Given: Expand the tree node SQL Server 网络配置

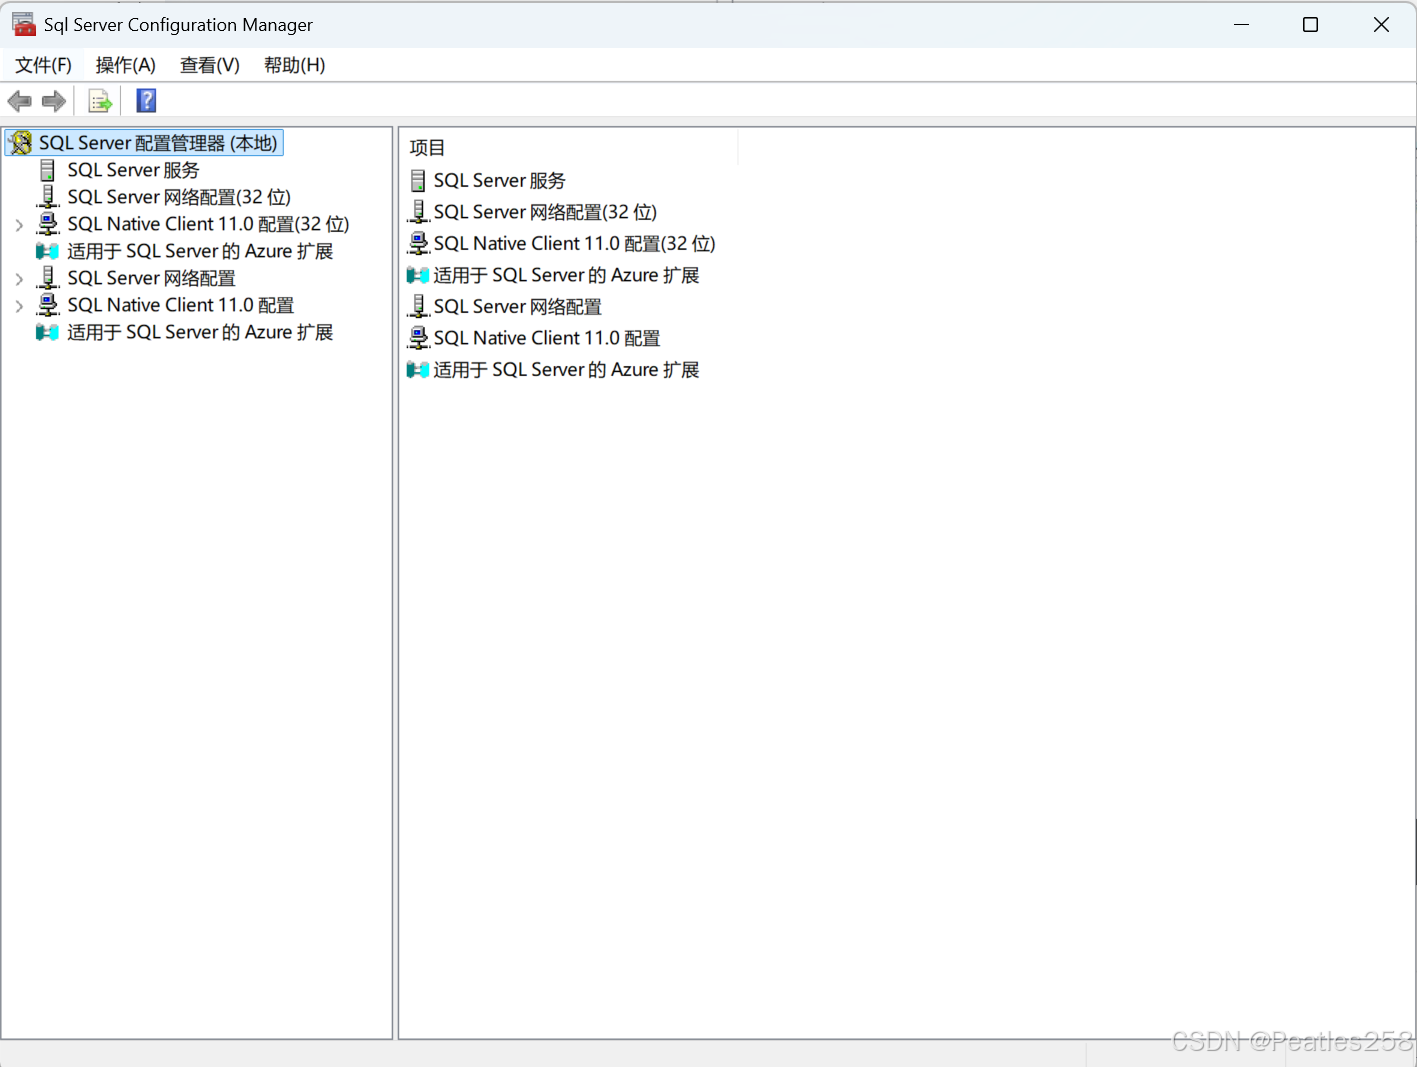Looking at the screenshot, I should click(19, 279).
